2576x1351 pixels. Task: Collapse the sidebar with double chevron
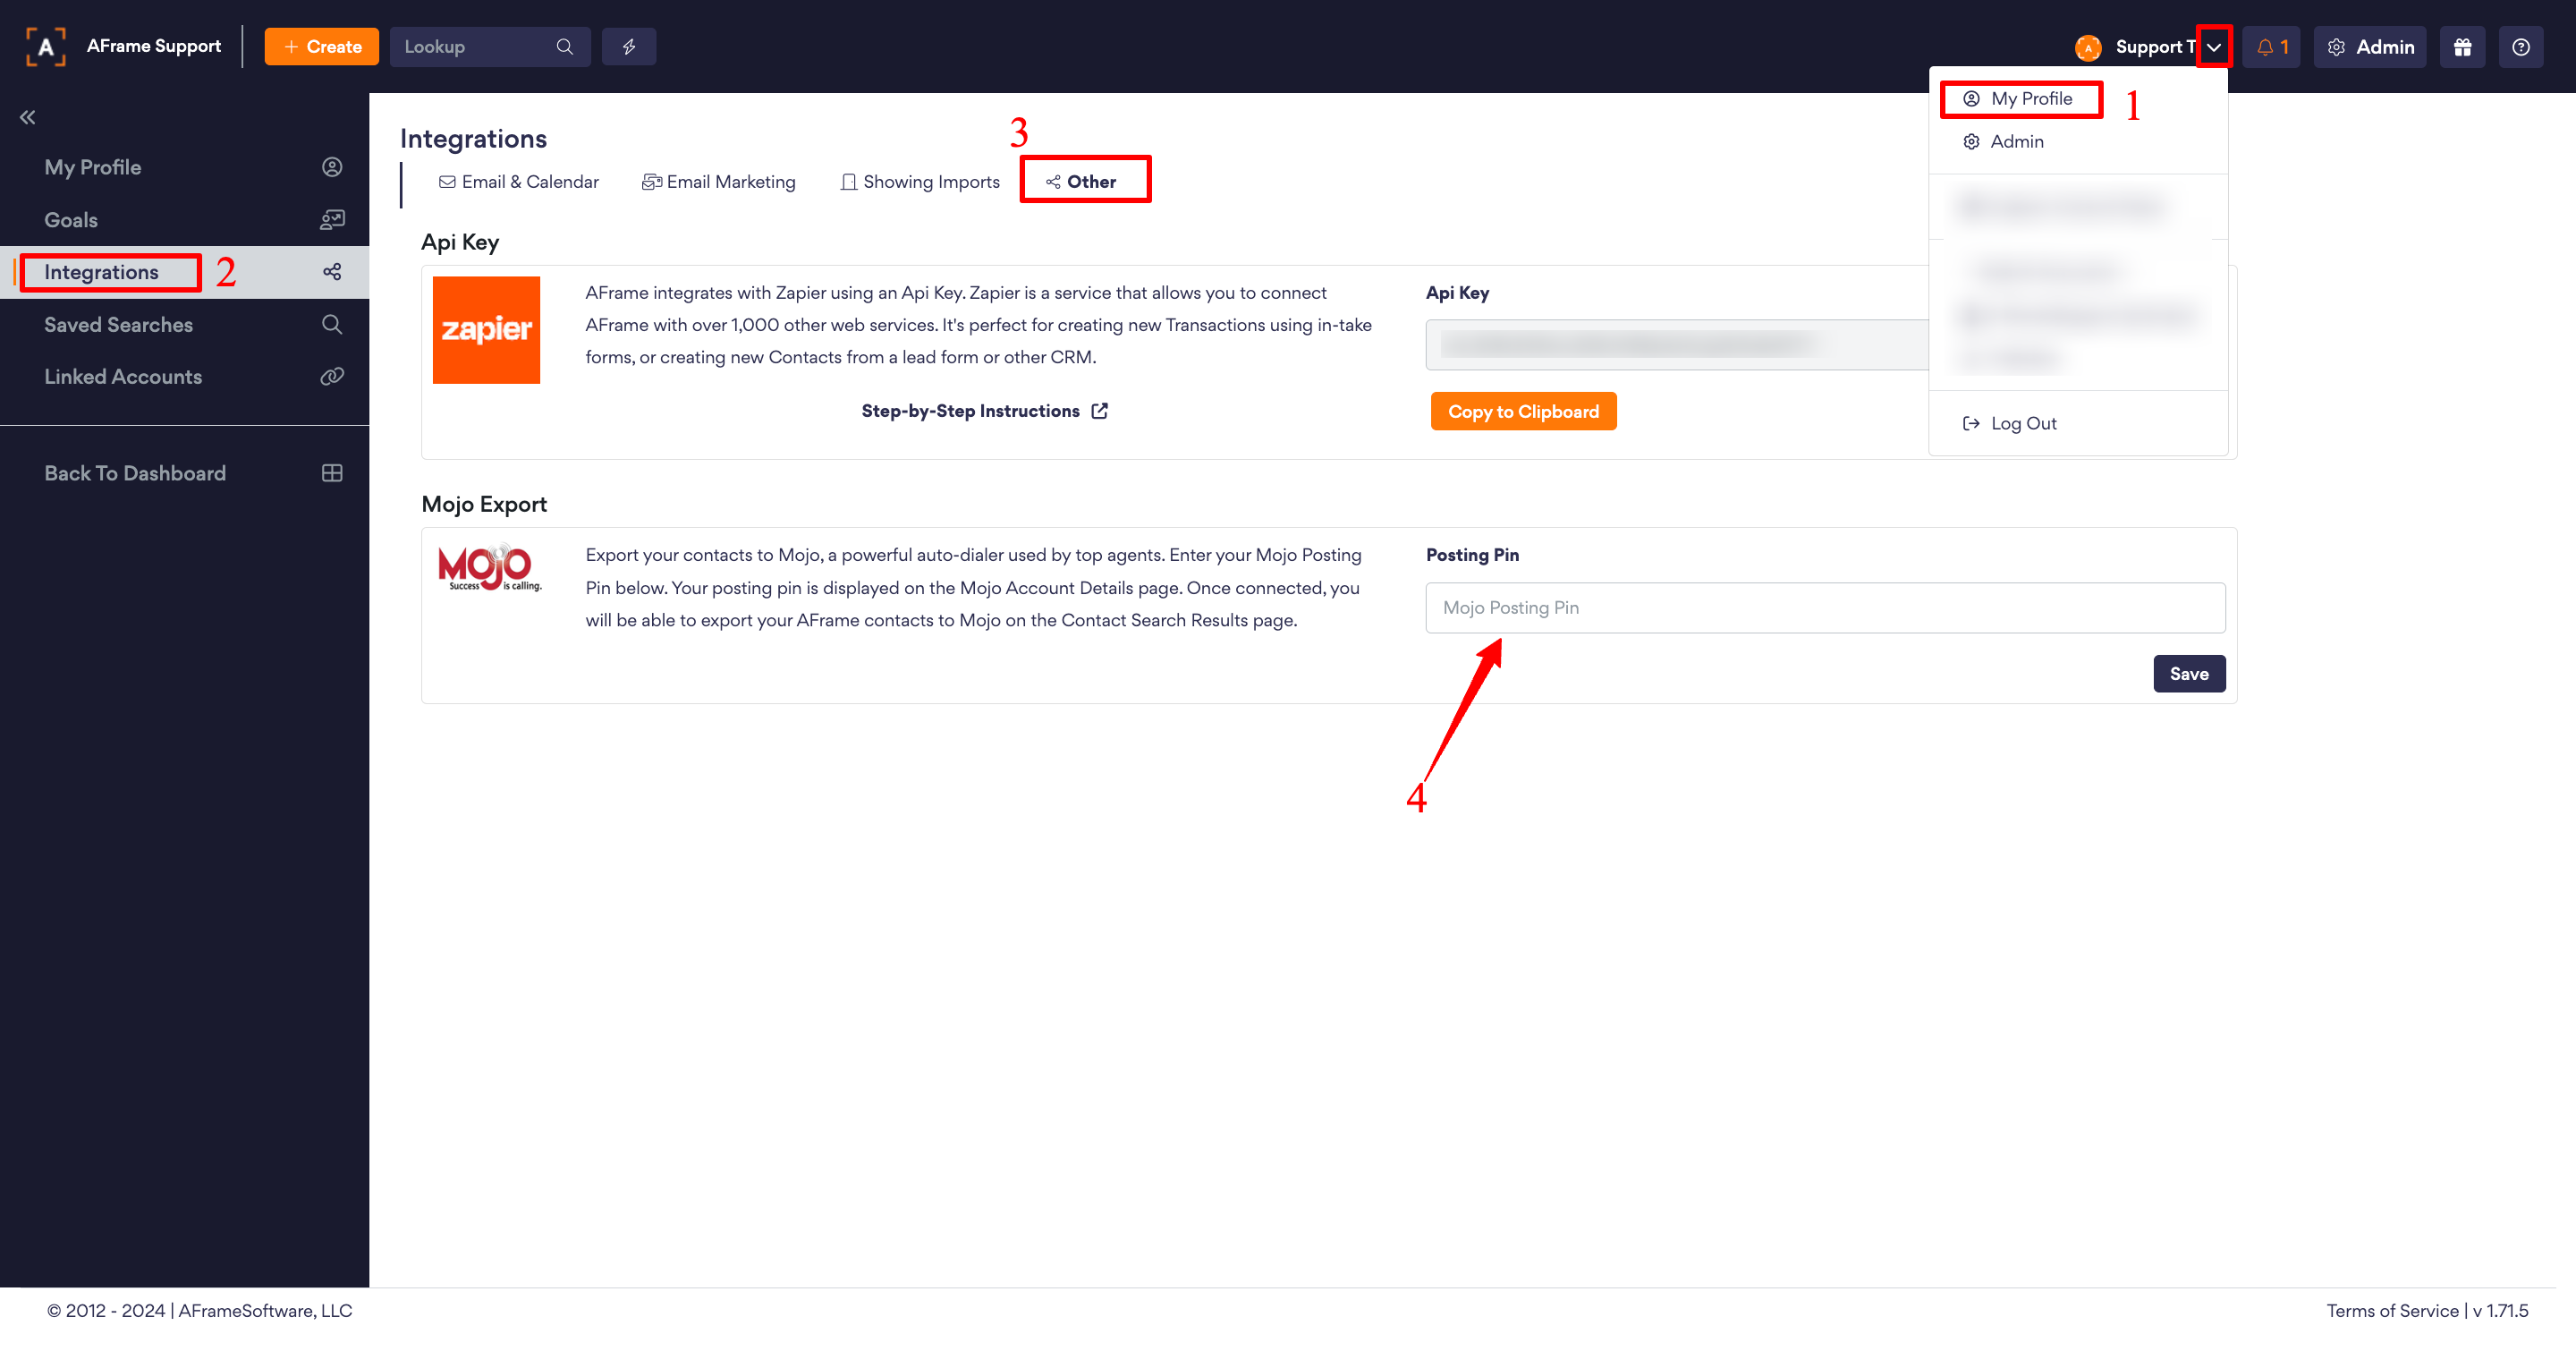click(28, 117)
